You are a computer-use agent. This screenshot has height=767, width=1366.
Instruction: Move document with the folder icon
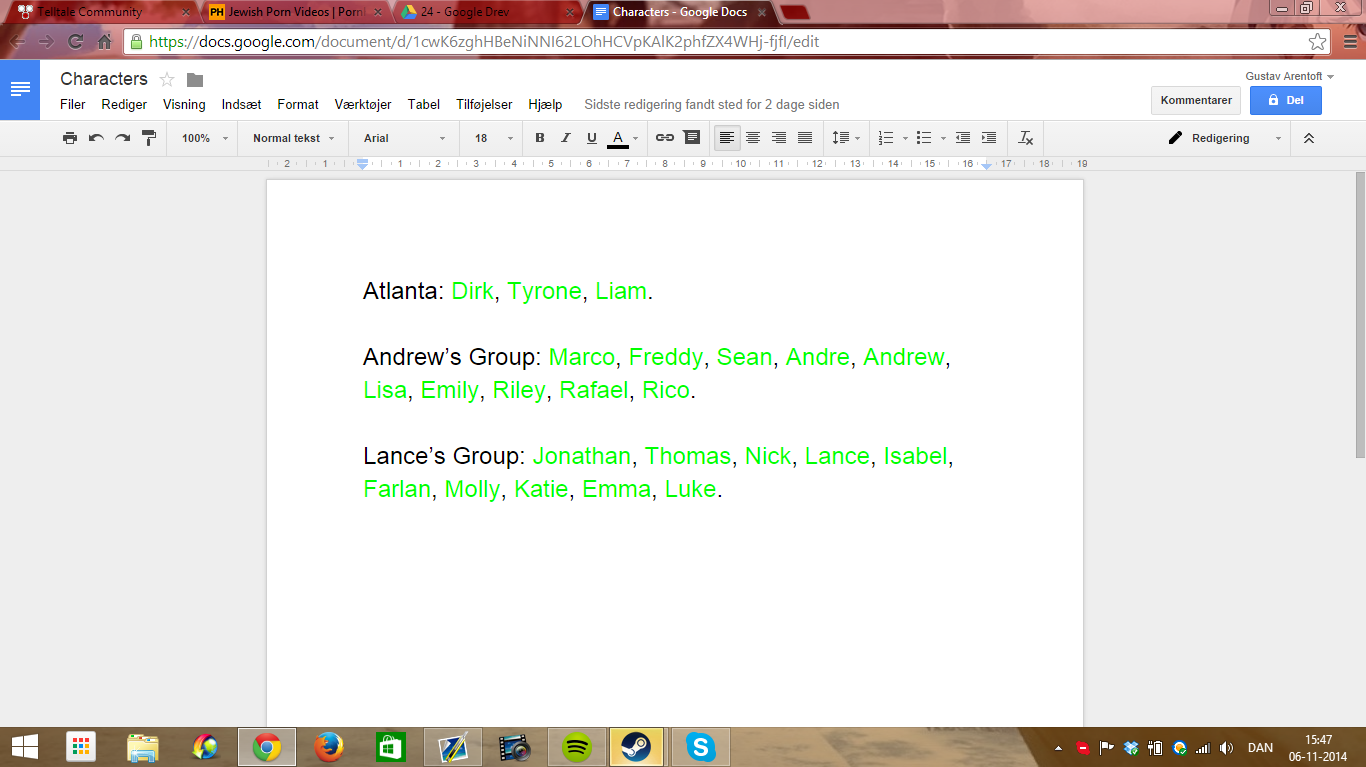[195, 80]
